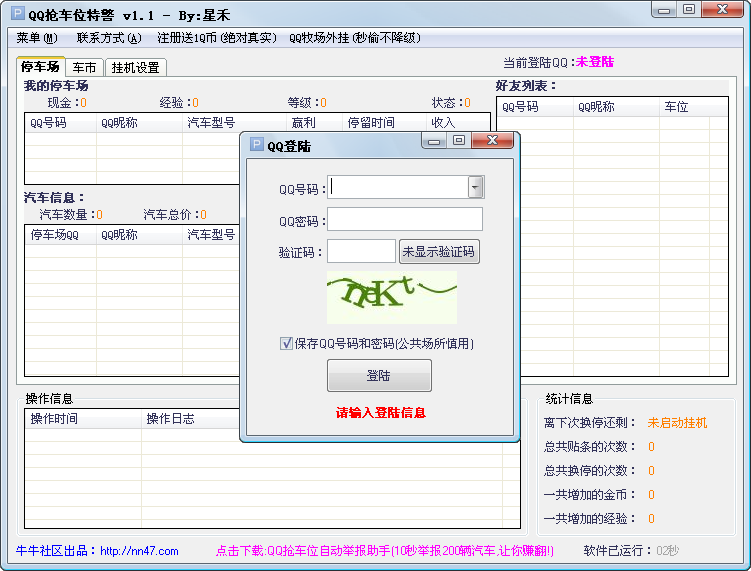The image size is (751, 571).
Task: Click the 收入 column header
Action: click(457, 123)
